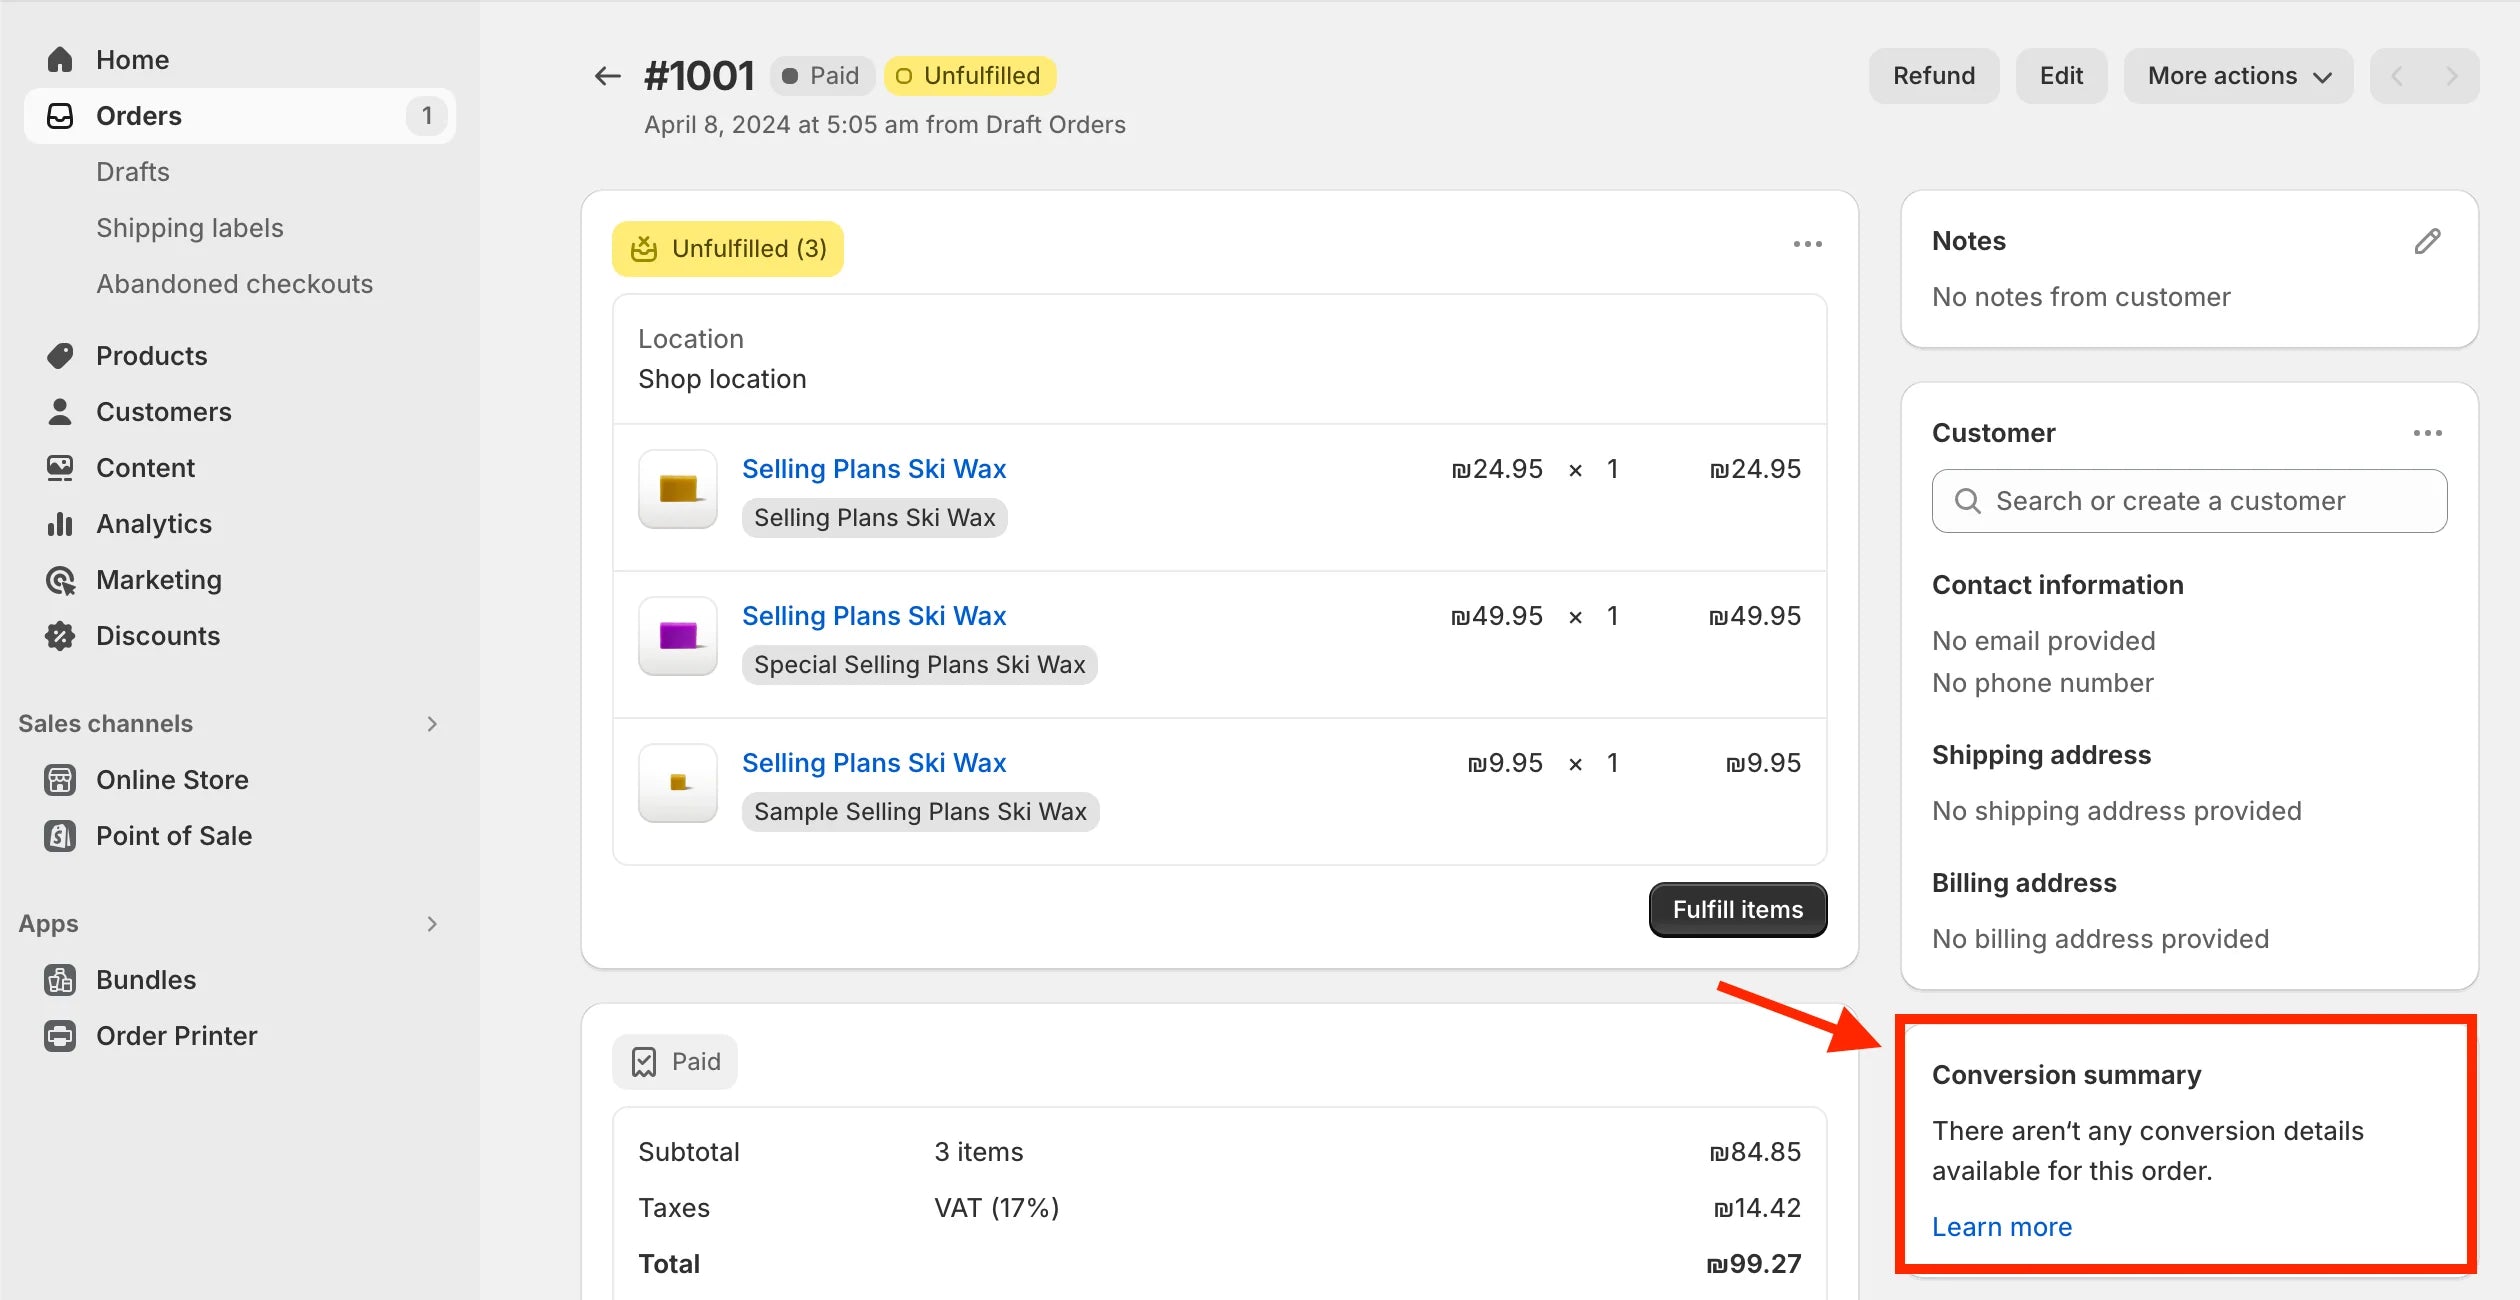This screenshot has width=2520, height=1300.
Task: Open the Analytics section icon
Action: click(x=60, y=523)
